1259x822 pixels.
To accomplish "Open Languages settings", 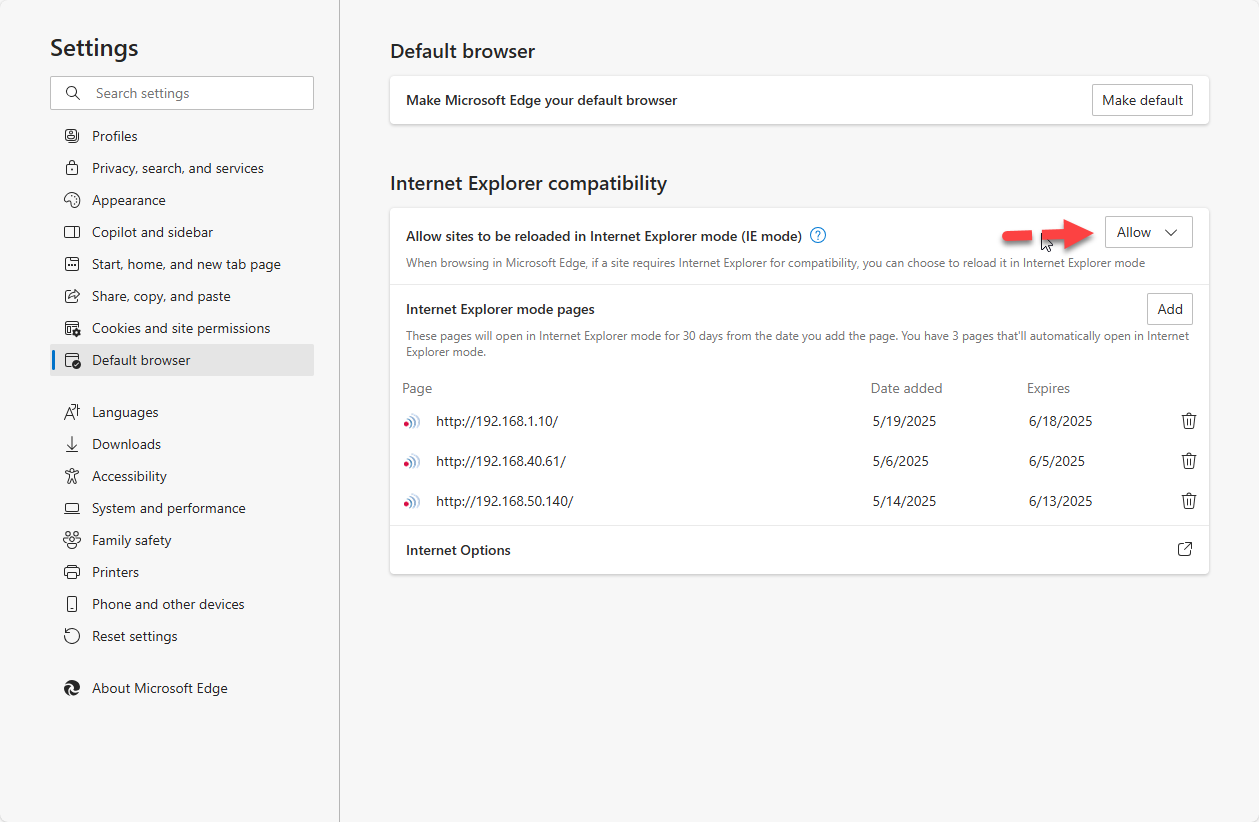I will 182,412.
